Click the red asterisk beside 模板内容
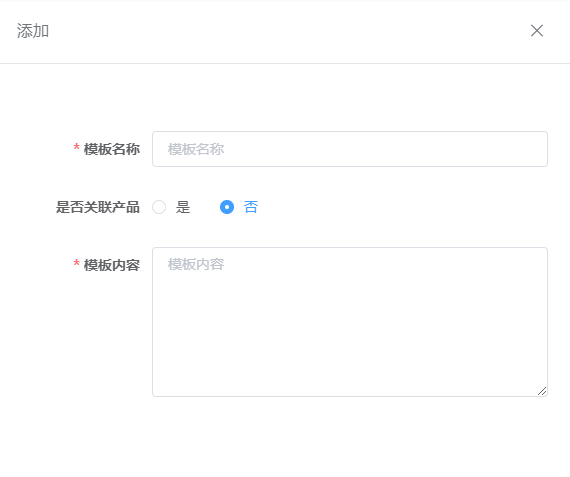Image resolution: width=570 pixels, height=477 pixels. tap(76, 263)
